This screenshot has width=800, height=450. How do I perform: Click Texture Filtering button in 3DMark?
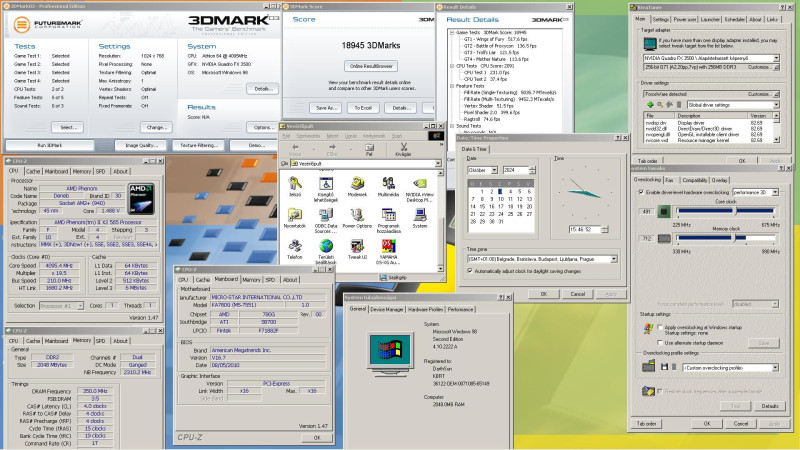point(198,145)
